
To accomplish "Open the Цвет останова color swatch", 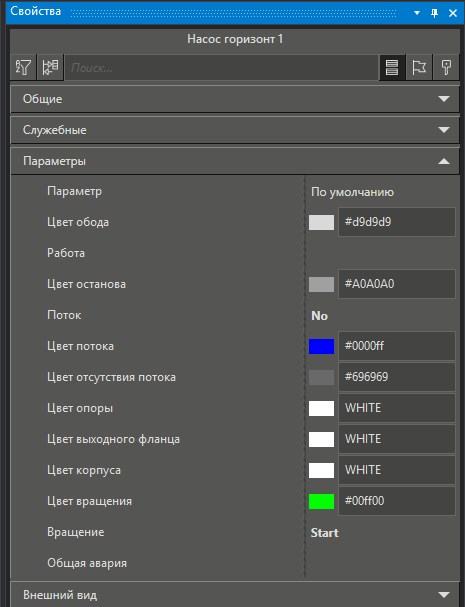I will pyautogui.click(x=321, y=284).
